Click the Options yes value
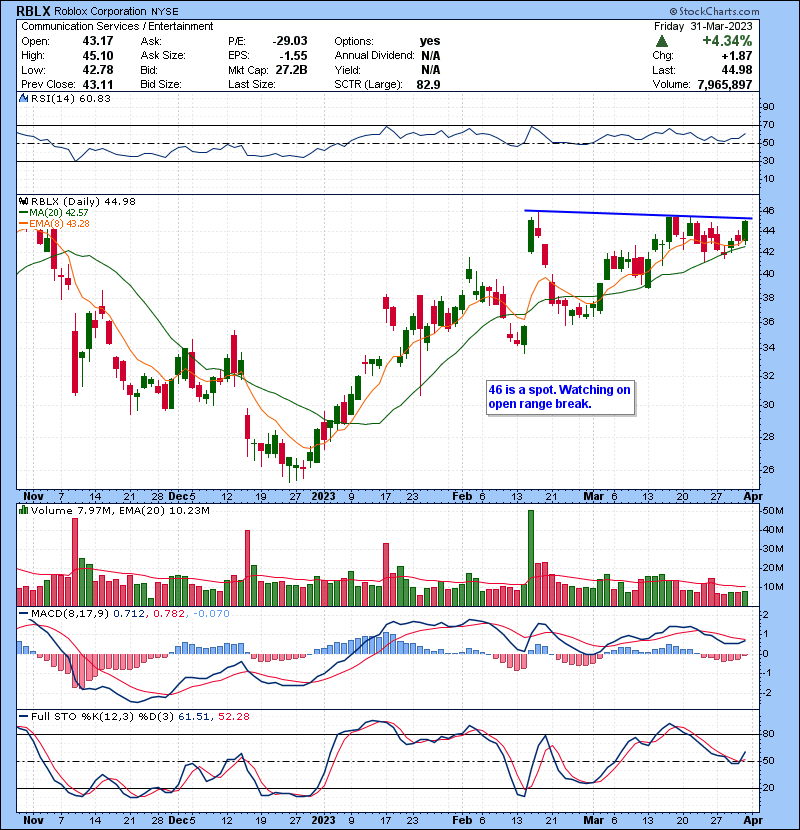Image resolution: width=800 pixels, height=830 pixels. [x=429, y=41]
